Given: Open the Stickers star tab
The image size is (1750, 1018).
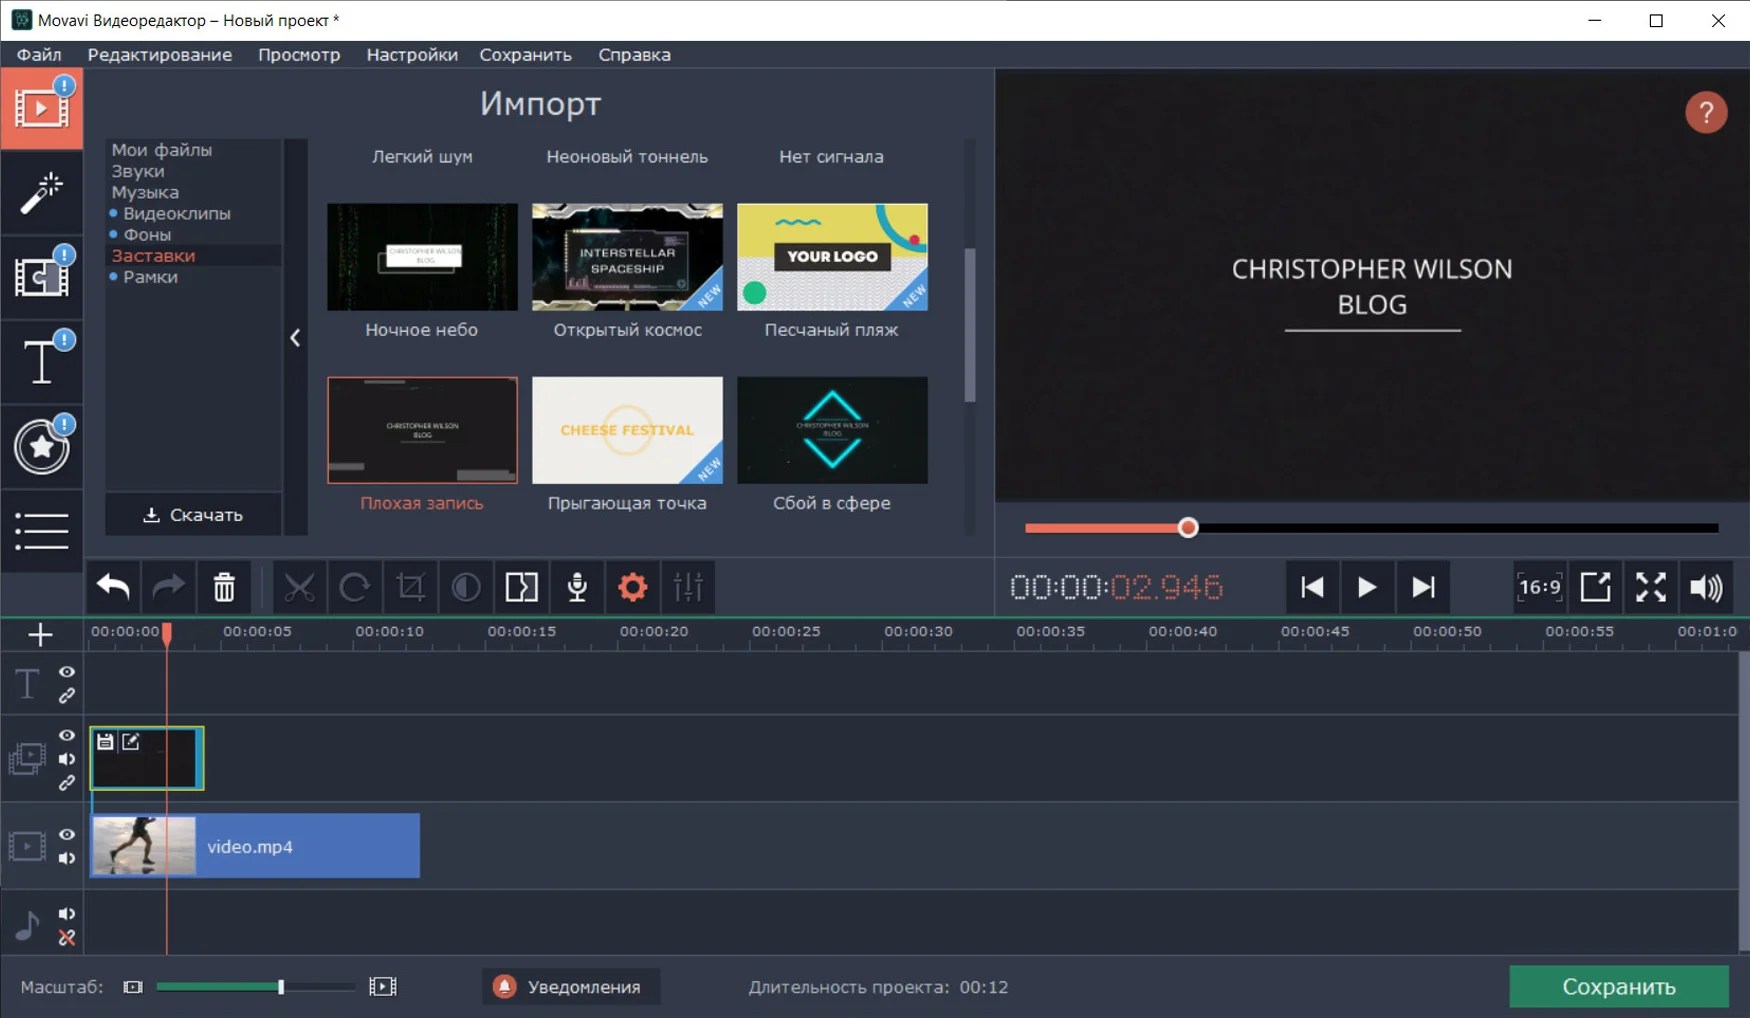Looking at the screenshot, I should [41, 446].
